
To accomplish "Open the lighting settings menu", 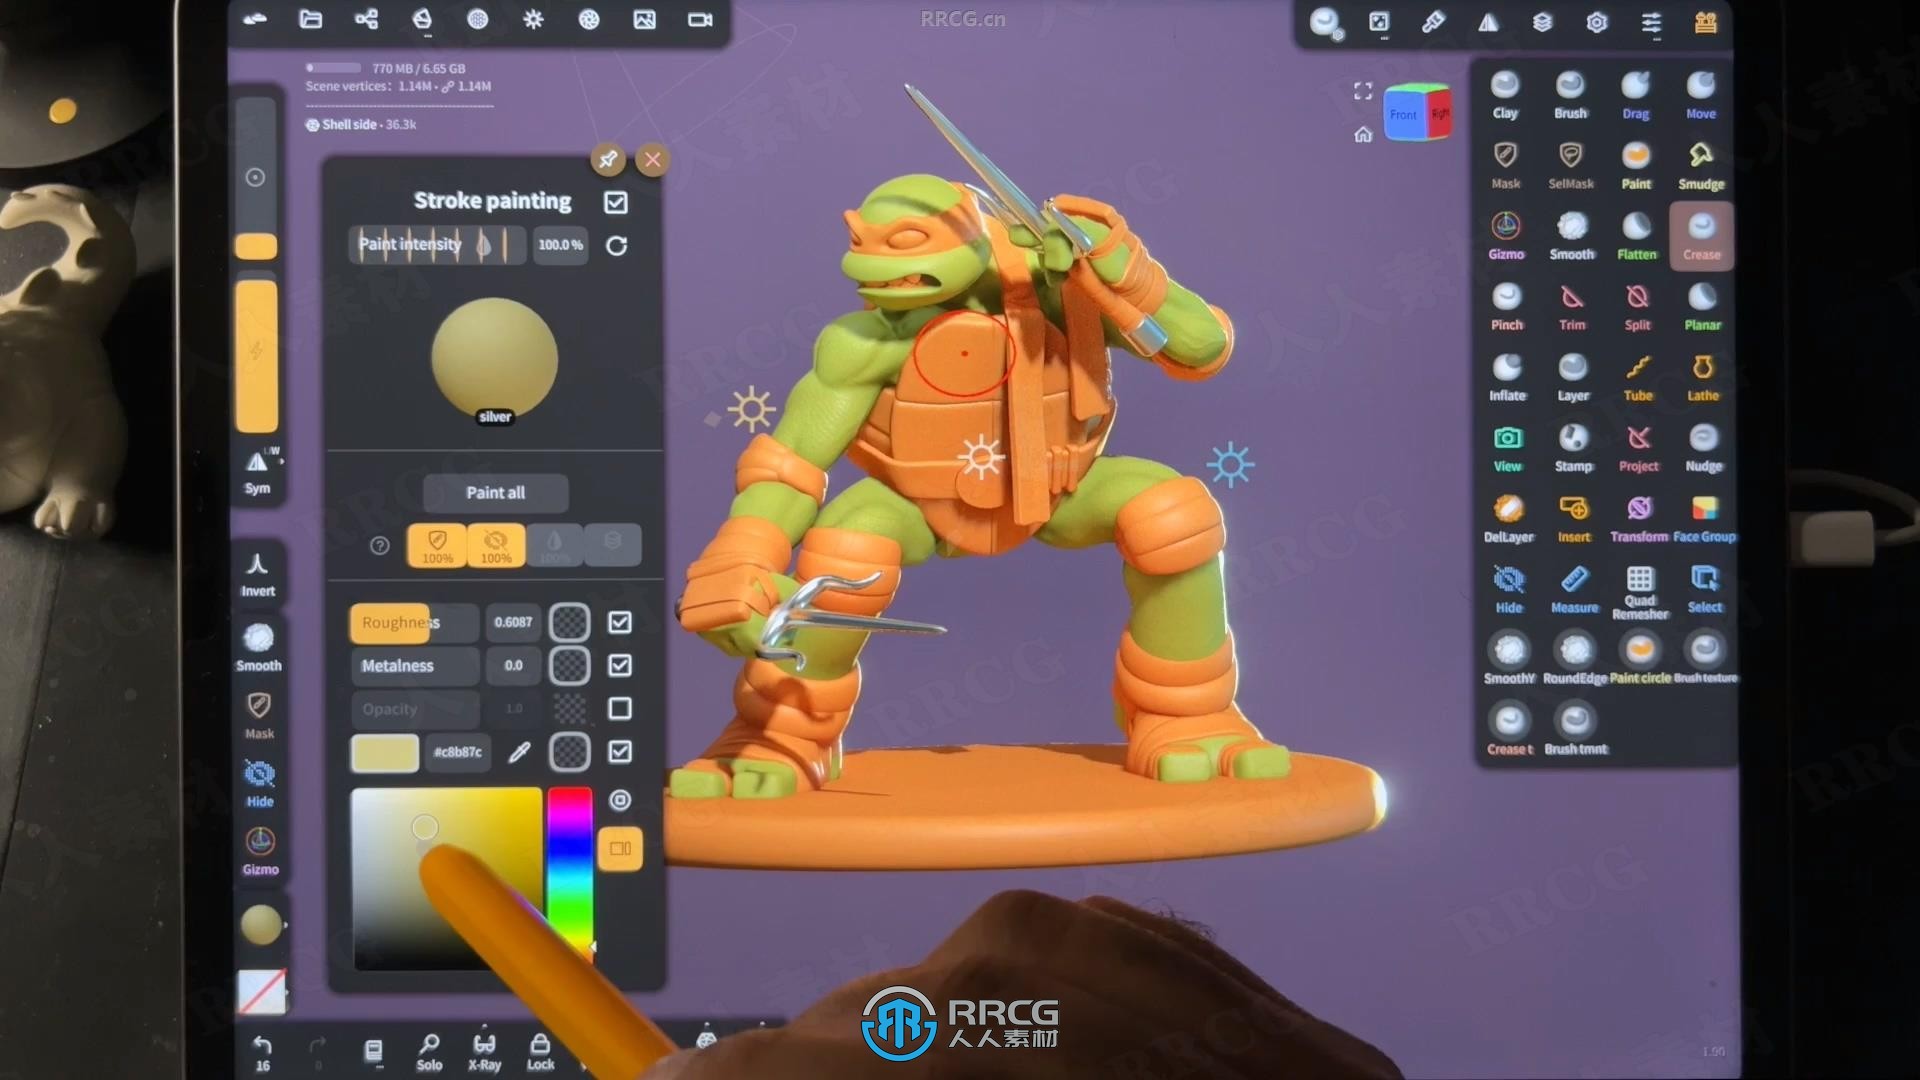I will tap(533, 19).
